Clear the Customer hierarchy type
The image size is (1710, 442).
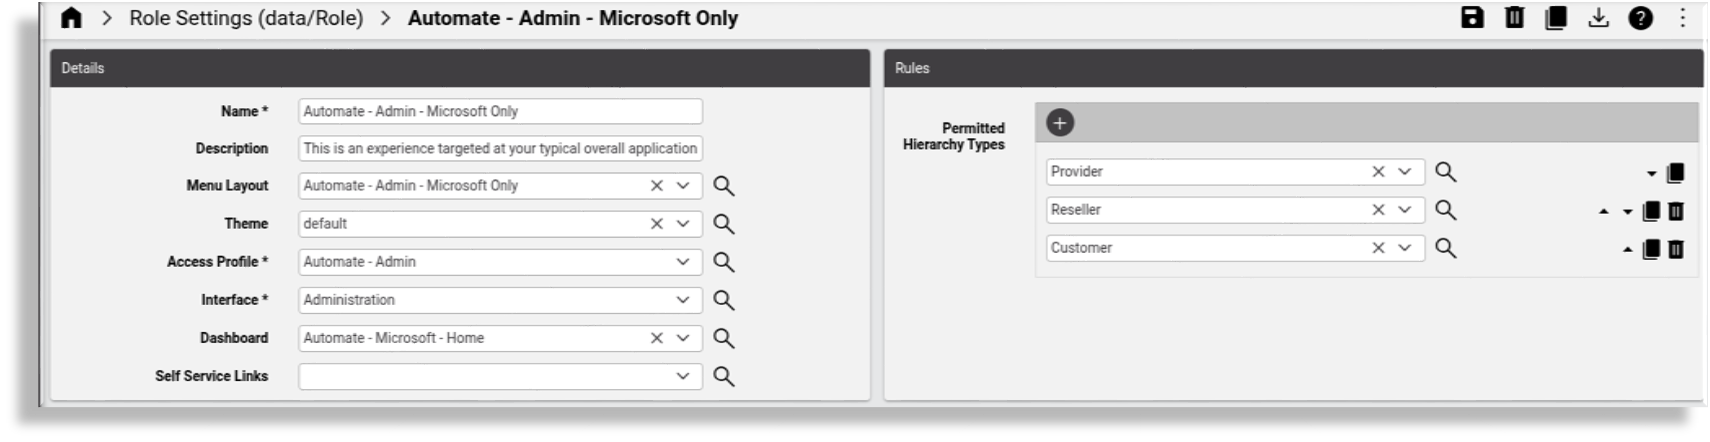click(1378, 248)
